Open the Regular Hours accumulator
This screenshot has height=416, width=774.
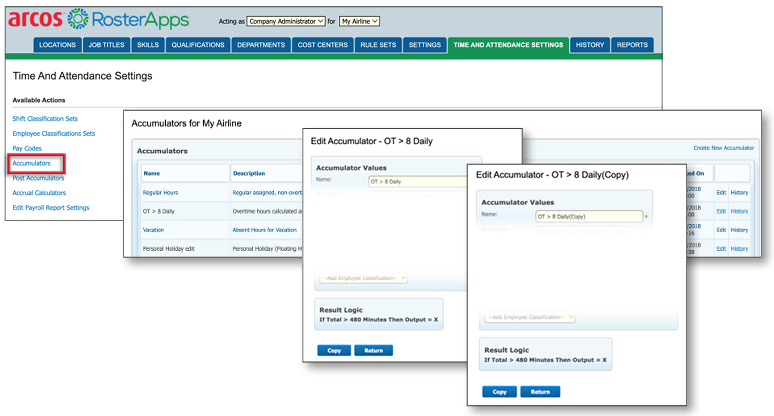tap(160, 192)
